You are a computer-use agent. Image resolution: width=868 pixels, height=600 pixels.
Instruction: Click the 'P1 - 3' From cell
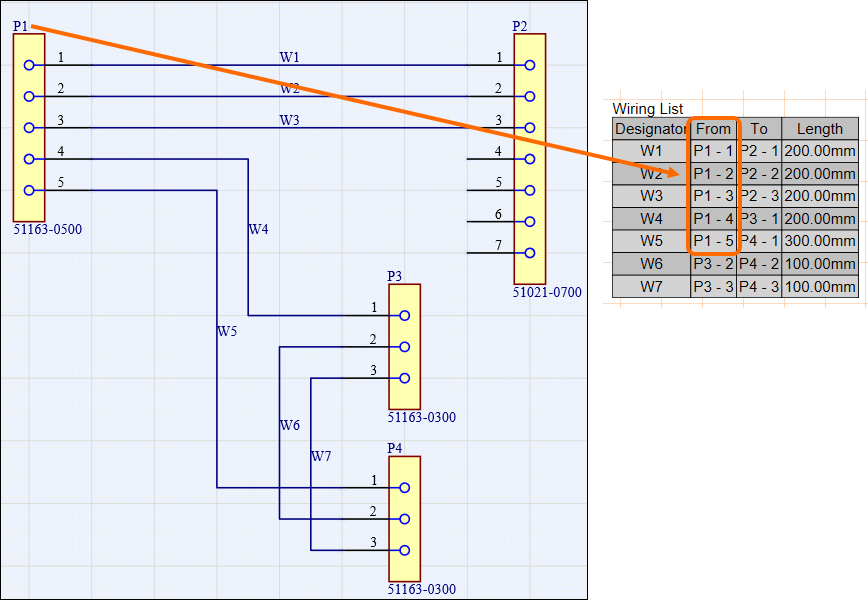(714, 196)
